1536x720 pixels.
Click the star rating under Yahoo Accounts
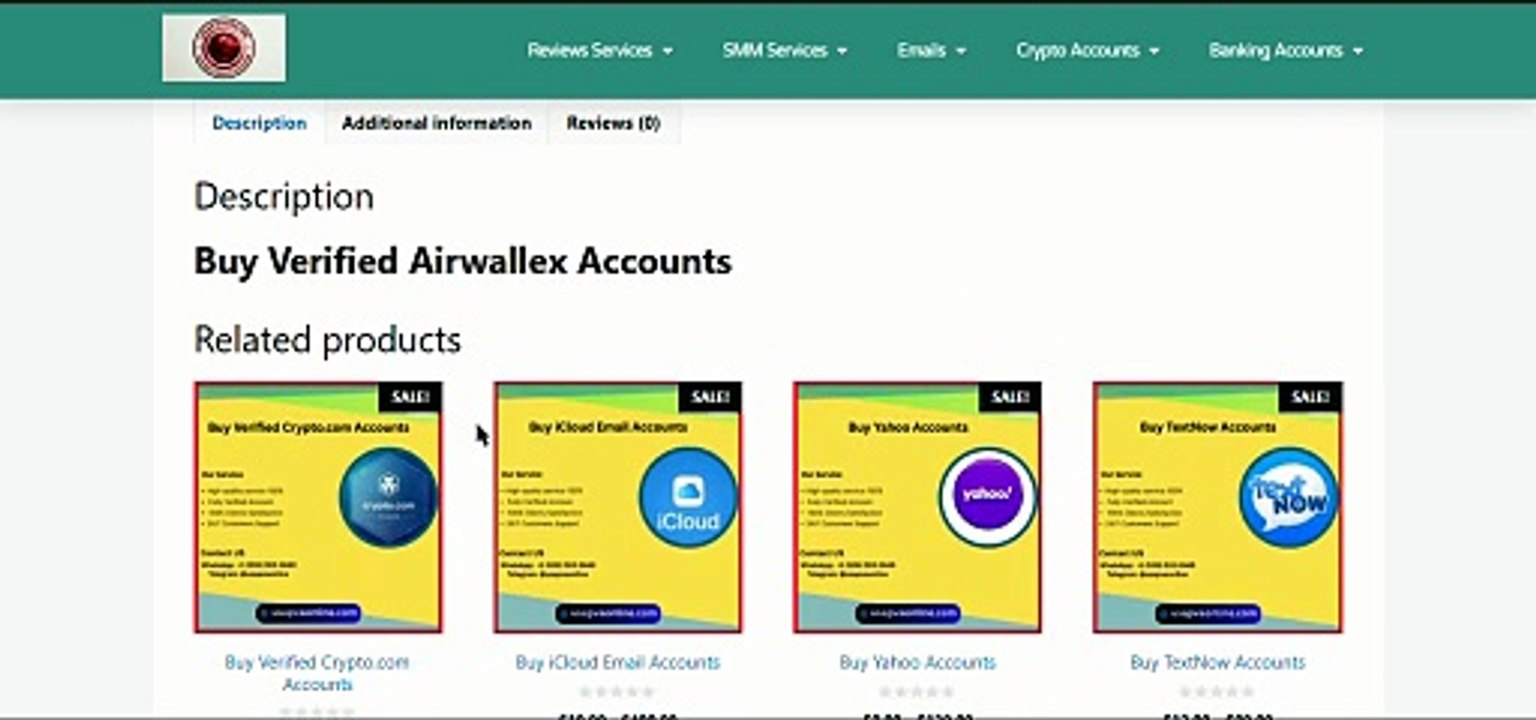tap(918, 692)
